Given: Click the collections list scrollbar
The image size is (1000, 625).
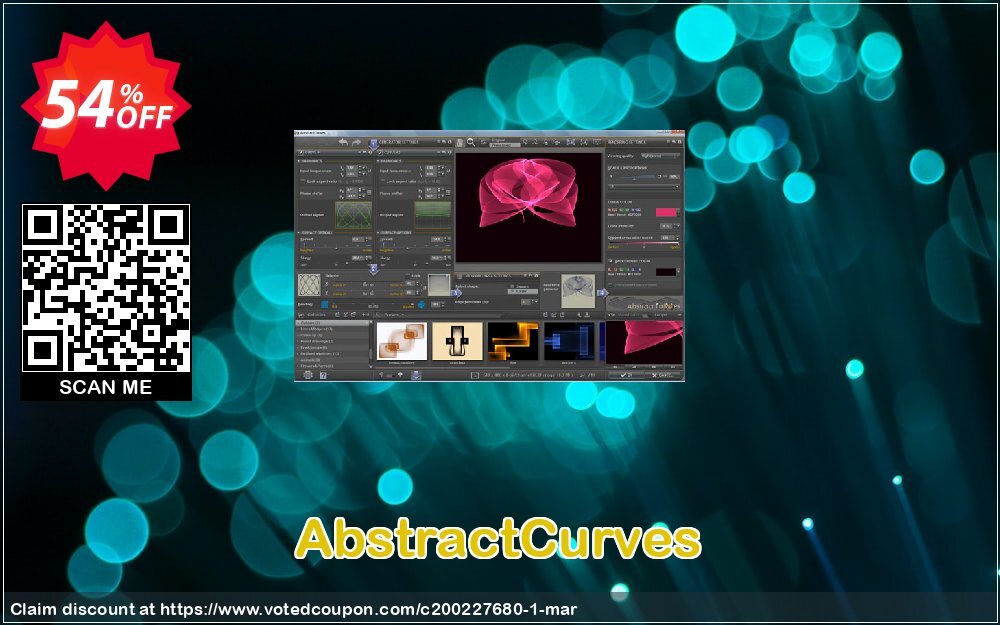Looking at the screenshot, I should coord(371,344).
